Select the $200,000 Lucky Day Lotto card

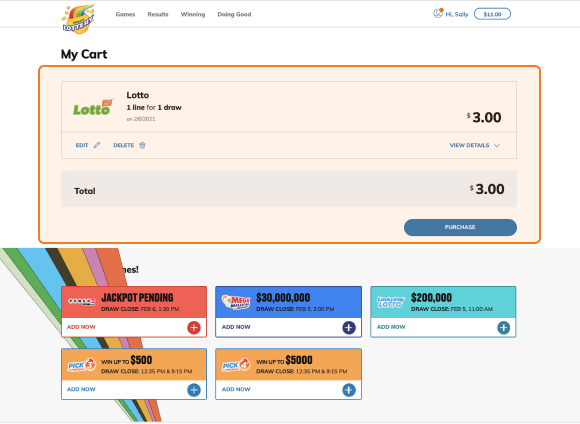(x=443, y=312)
